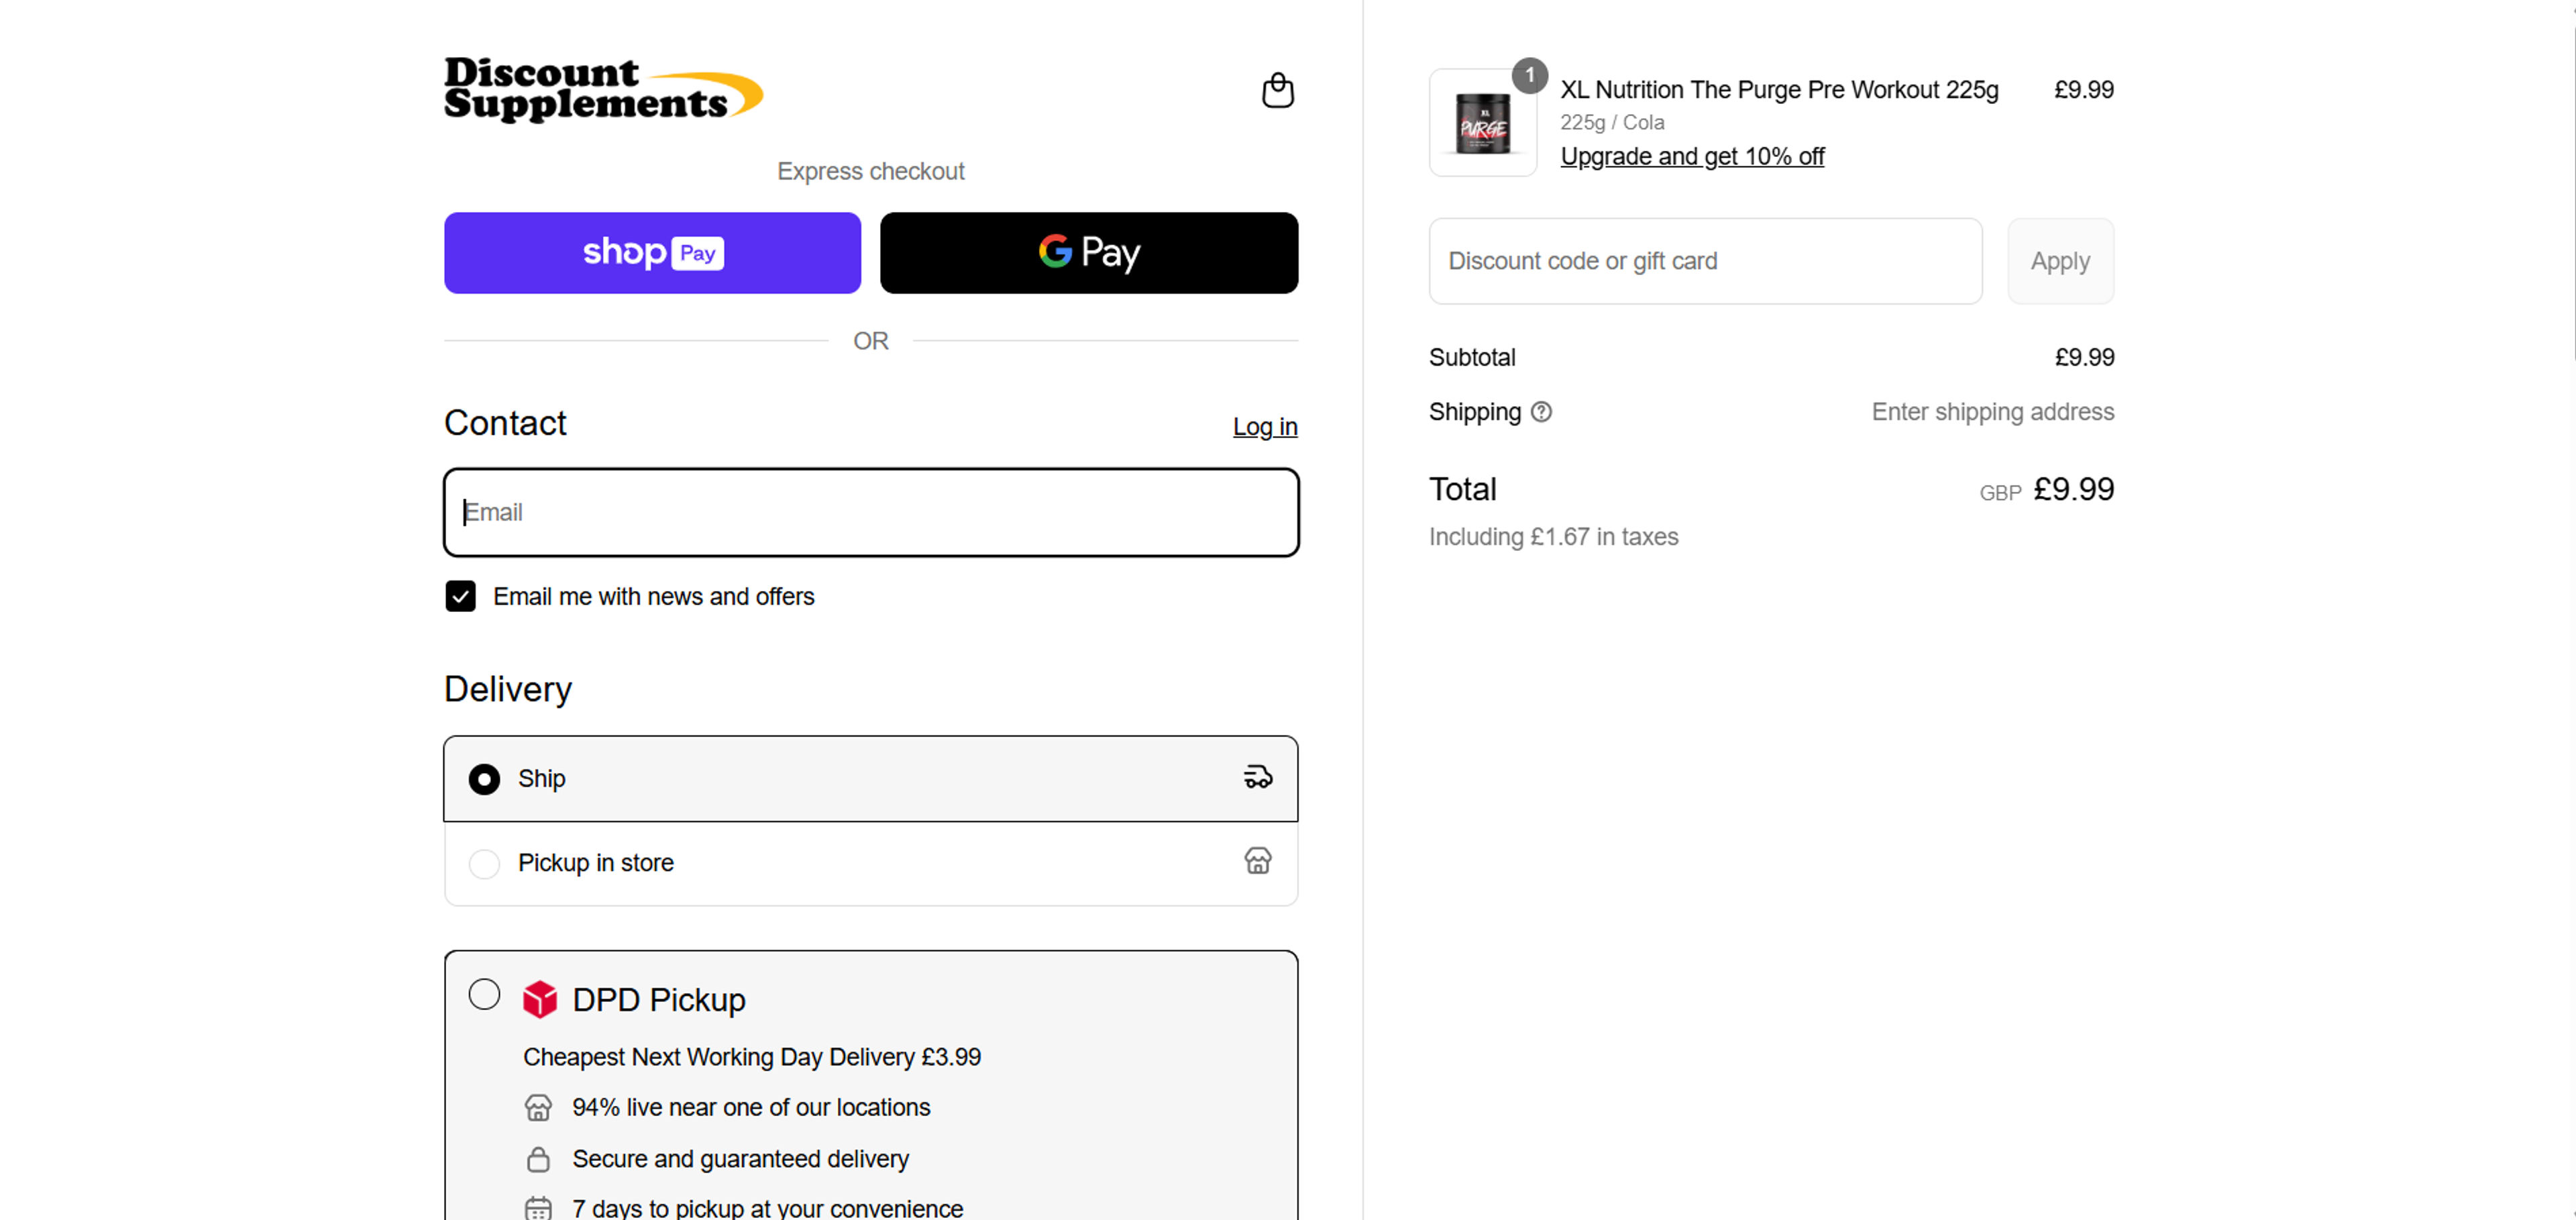Click Secure and guaranteed delivery text
Viewport: 2576px width, 1220px height.
click(740, 1159)
